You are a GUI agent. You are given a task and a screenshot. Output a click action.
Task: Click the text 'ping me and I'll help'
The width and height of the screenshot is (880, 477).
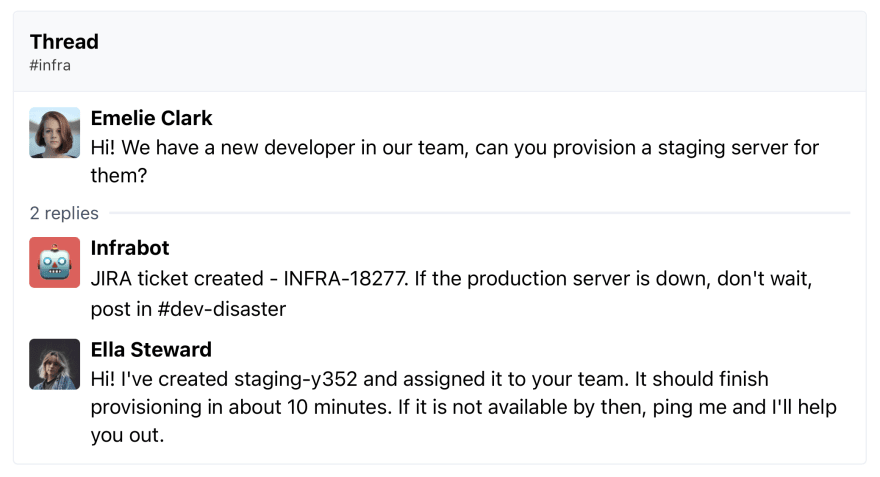click(x=745, y=407)
